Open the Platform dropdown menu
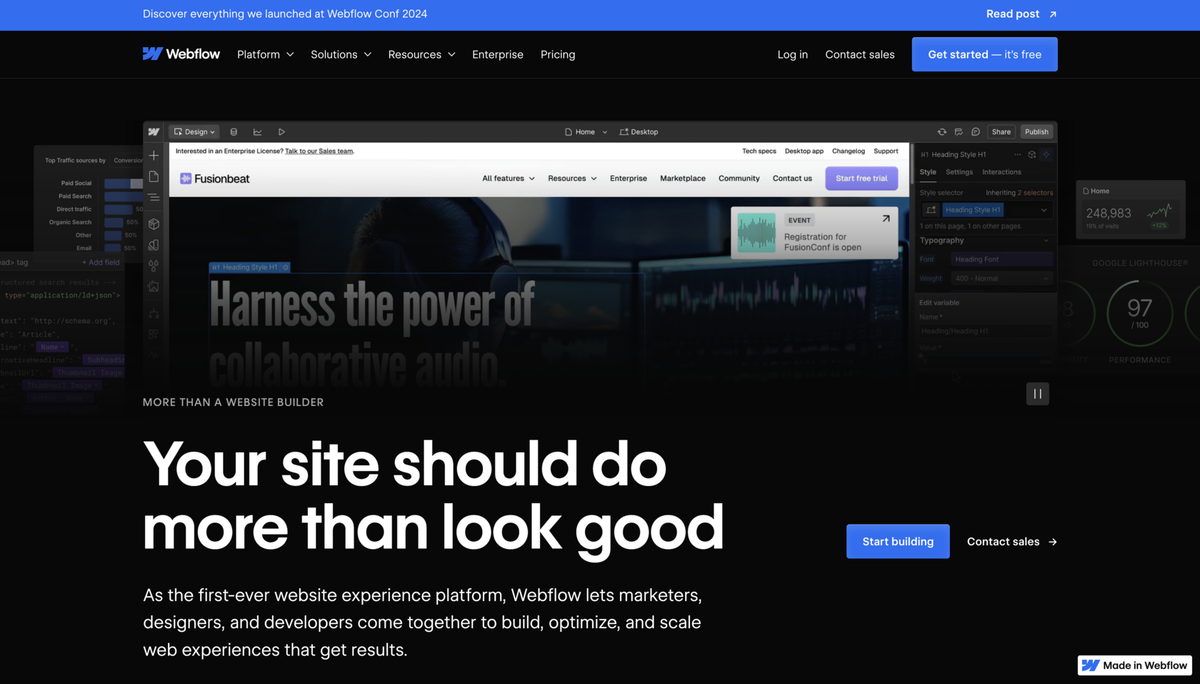The width and height of the screenshot is (1200, 684). 266,54
